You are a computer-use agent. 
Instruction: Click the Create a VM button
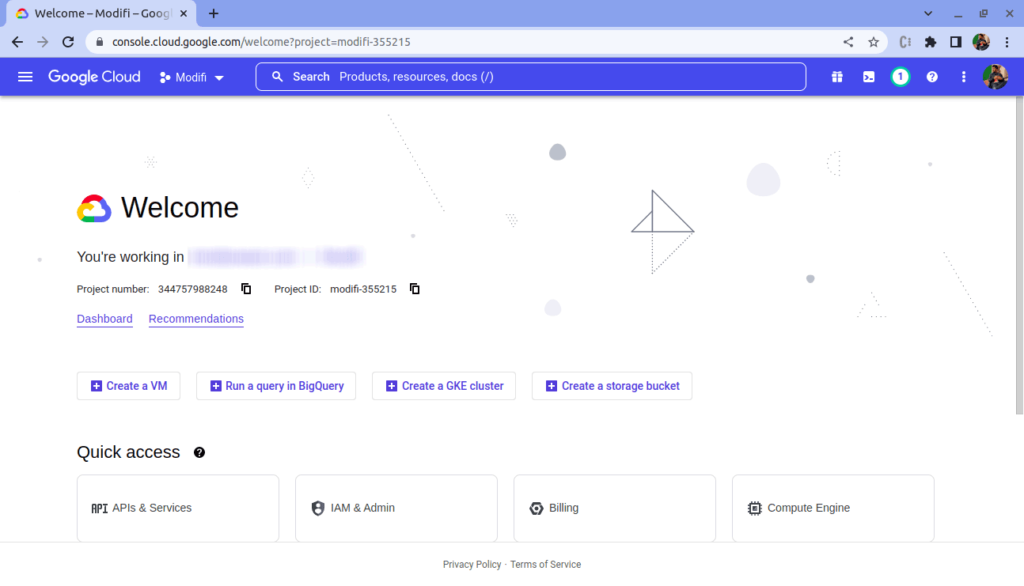click(x=129, y=386)
